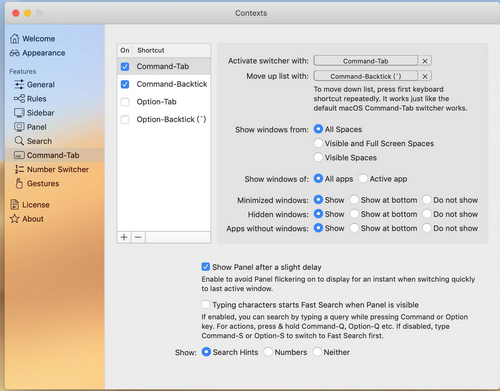Click the About star icon
The height and width of the screenshot is (391, 500).
point(14,219)
